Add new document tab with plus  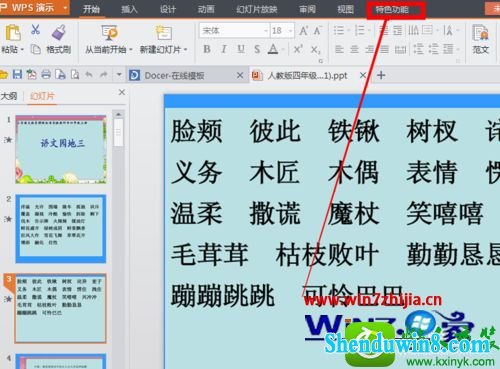click(381, 75)
